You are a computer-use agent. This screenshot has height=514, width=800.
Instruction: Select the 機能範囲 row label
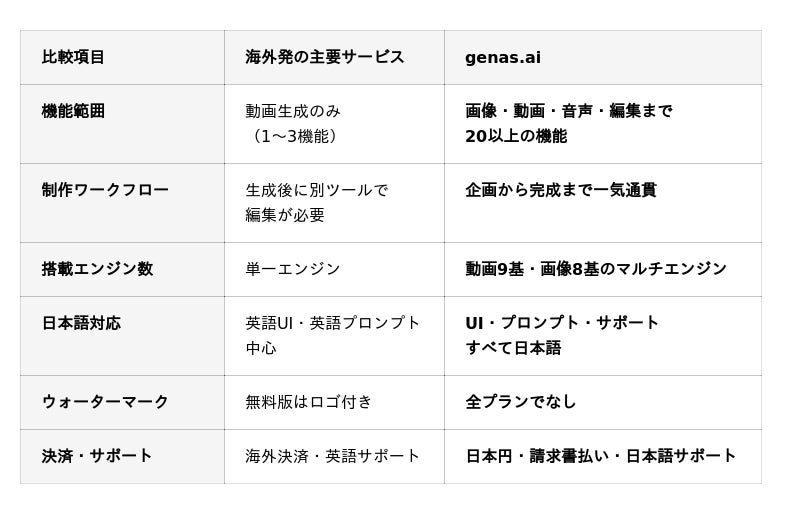tap(73, 111)
